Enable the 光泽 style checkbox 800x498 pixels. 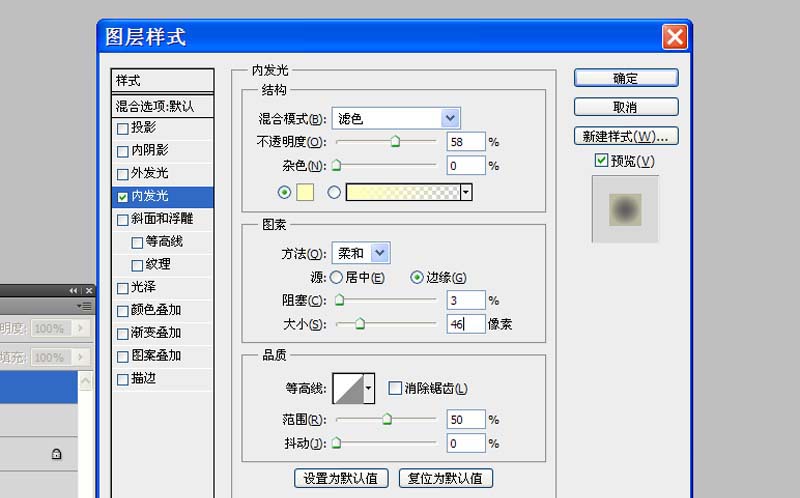[x=122, y=288]
